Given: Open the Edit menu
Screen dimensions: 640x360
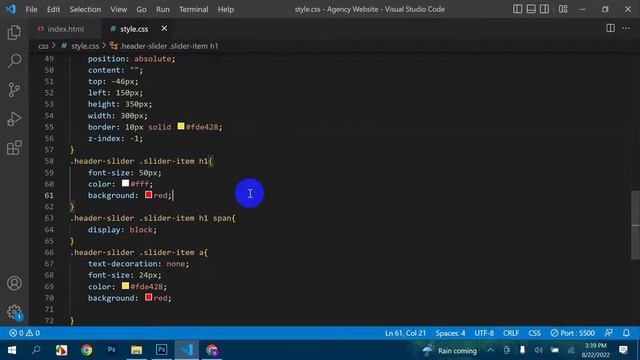Looking at the screenshot, I should [53, 9].
